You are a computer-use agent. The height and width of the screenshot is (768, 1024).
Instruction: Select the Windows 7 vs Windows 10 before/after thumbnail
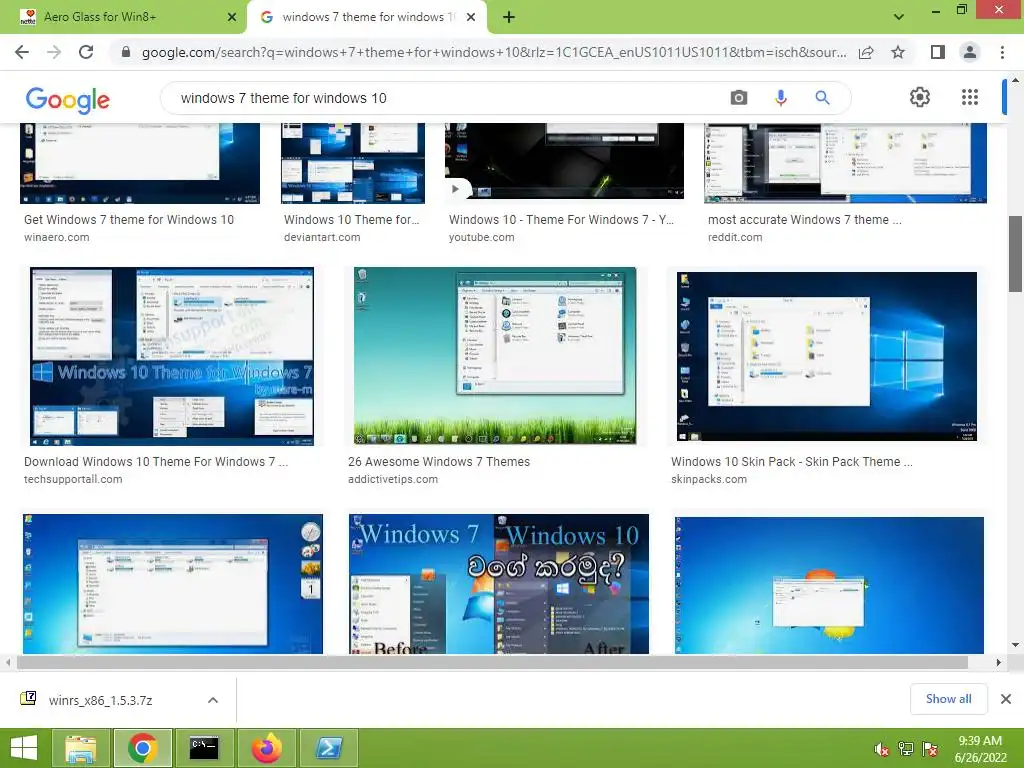click(499, 583)
